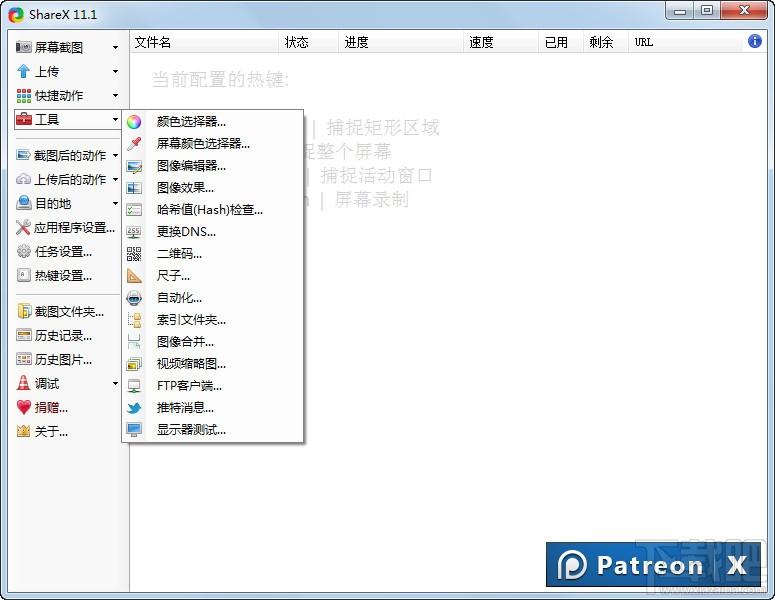Expand the 上传 menu arrow

(115, 72)
